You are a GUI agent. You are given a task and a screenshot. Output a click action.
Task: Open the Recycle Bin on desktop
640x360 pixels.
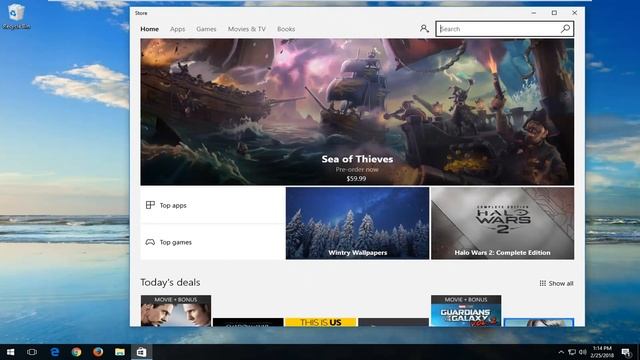16,16
